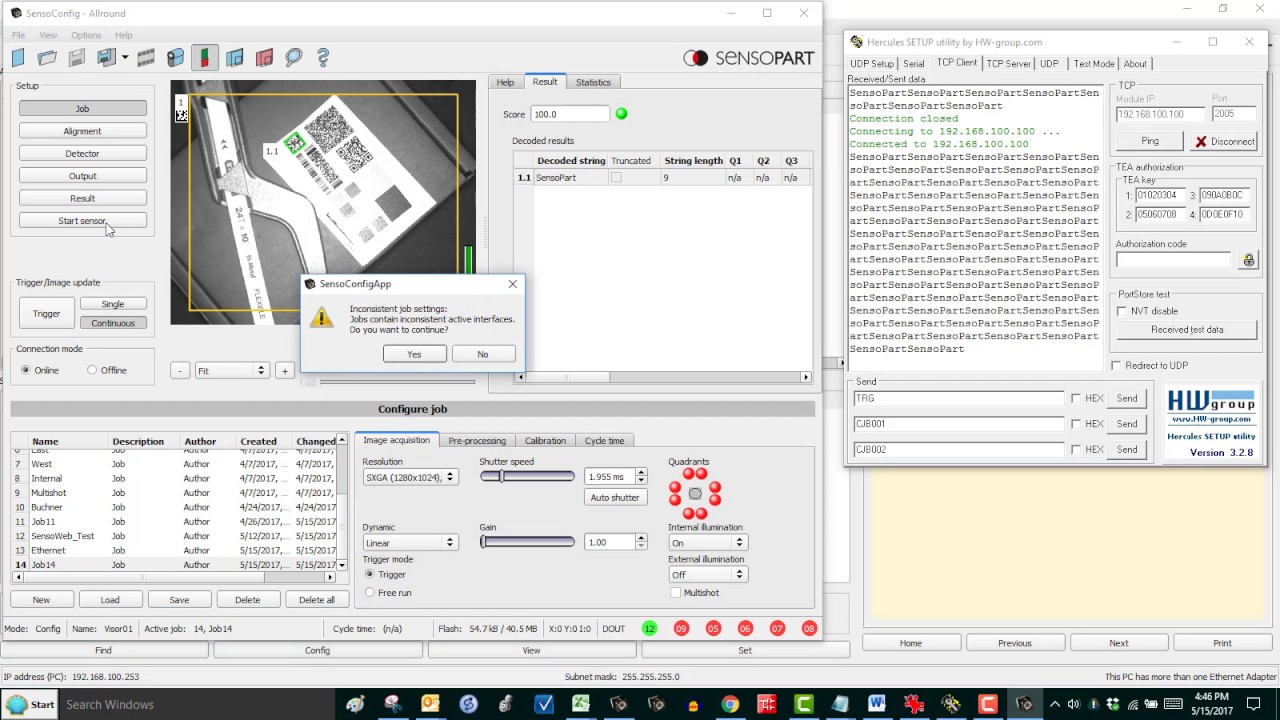Viewport: 1280px width, 720px height.
Task: Click the Delete all jobs button
Action: [316, 600]
